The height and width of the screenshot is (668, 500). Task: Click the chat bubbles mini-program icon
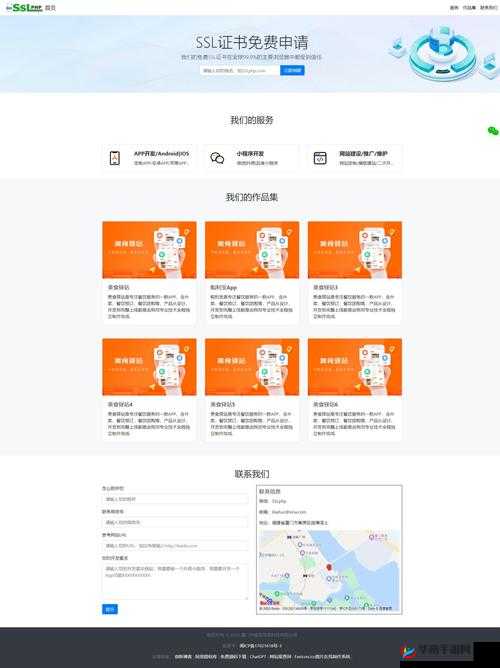click(x=217, y=158)
